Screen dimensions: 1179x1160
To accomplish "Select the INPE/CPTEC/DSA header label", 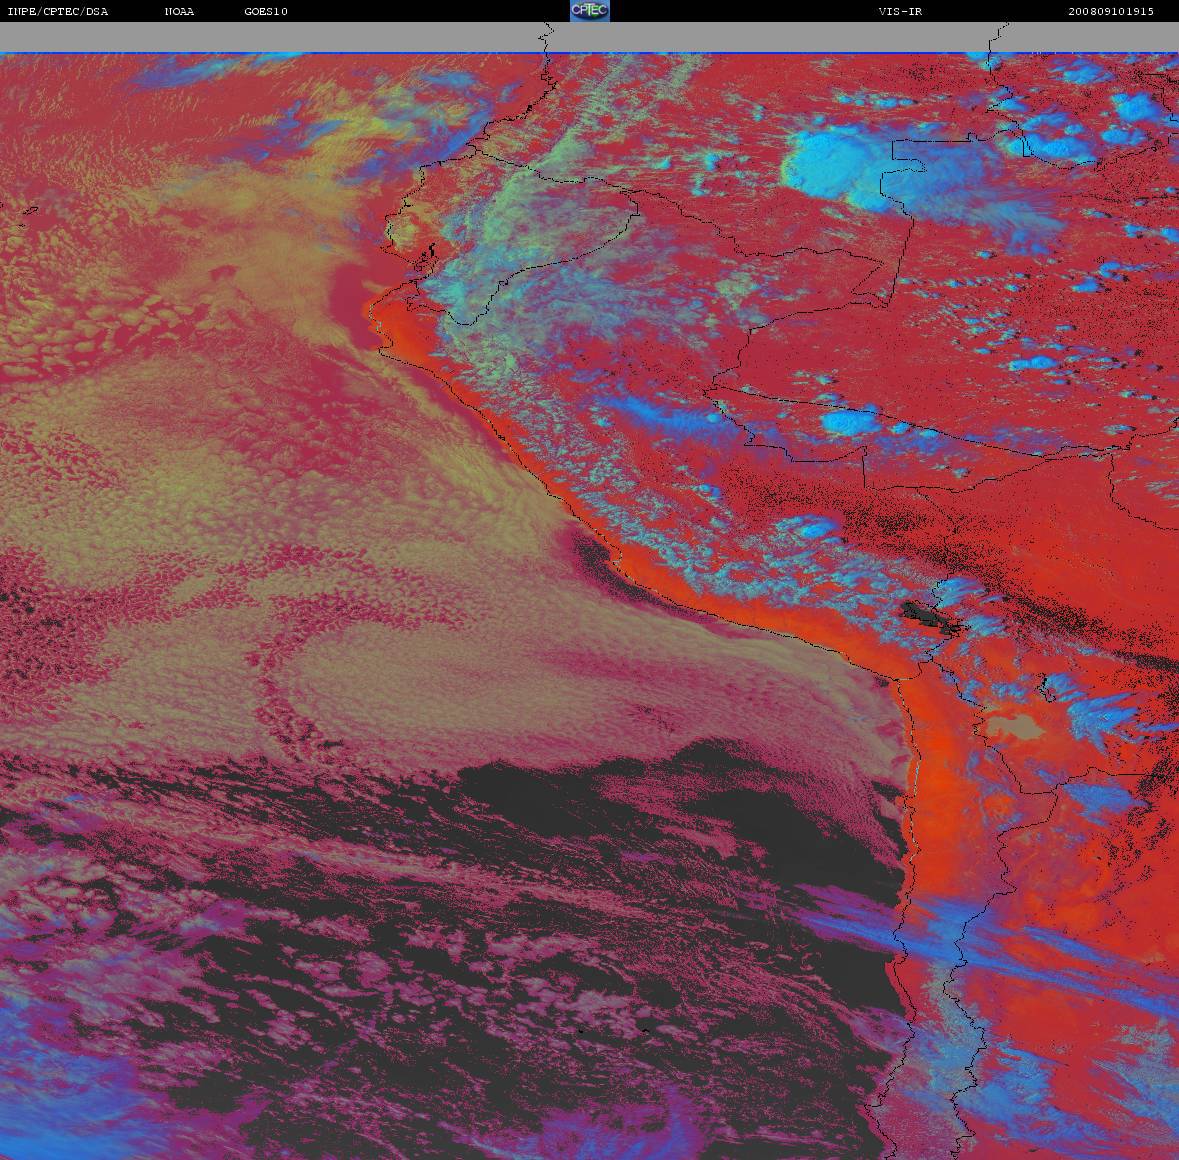I will [57, 11].
